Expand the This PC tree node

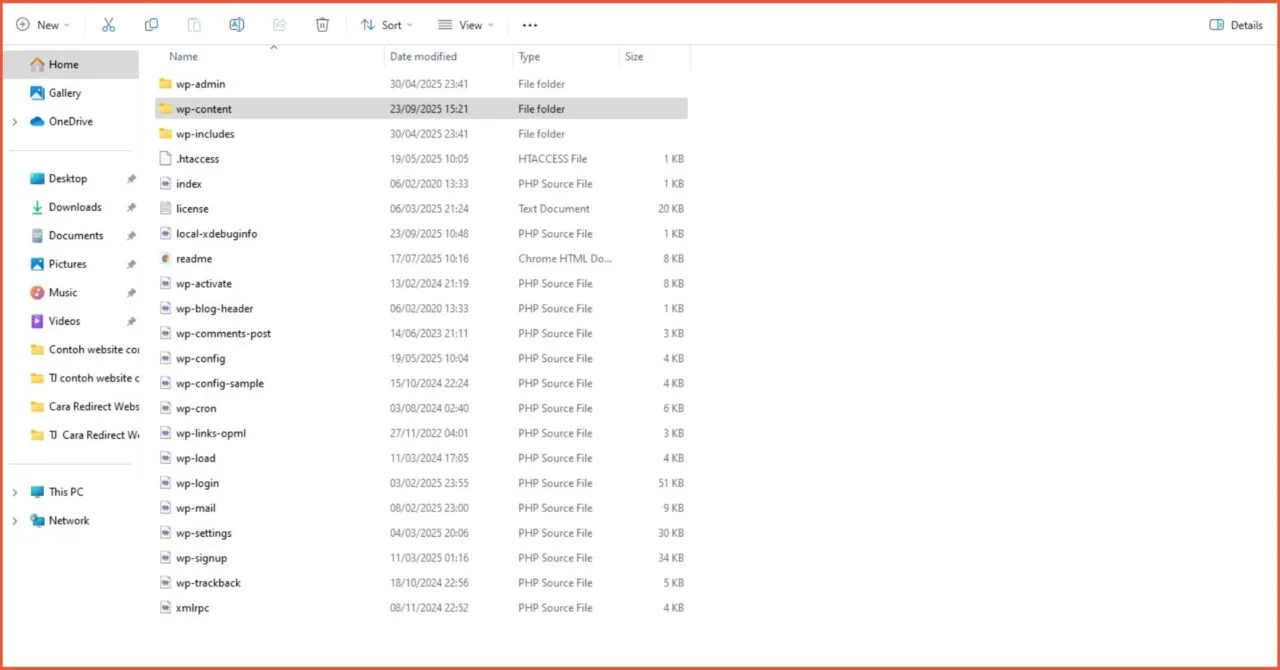pyautogui.click(x=14, y=491)
